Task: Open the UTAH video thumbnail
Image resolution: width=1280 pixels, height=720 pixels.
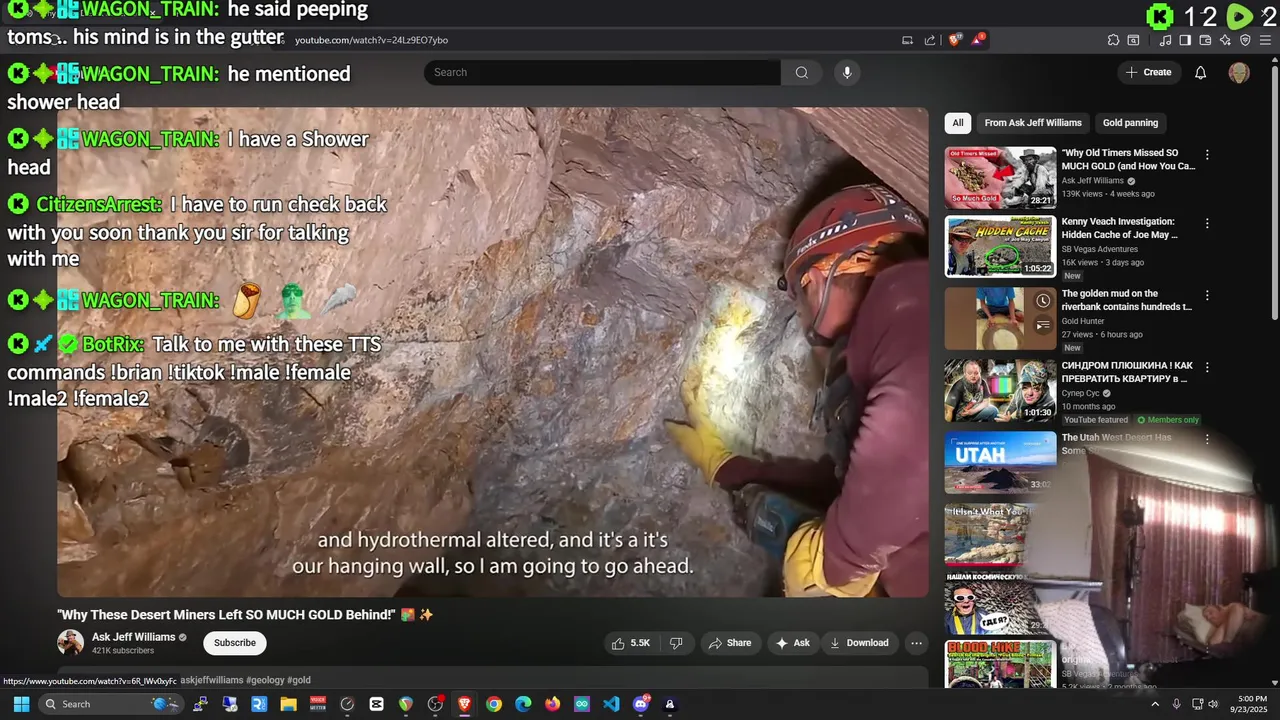Action: pyautogui.click(x=1000, y=462)
